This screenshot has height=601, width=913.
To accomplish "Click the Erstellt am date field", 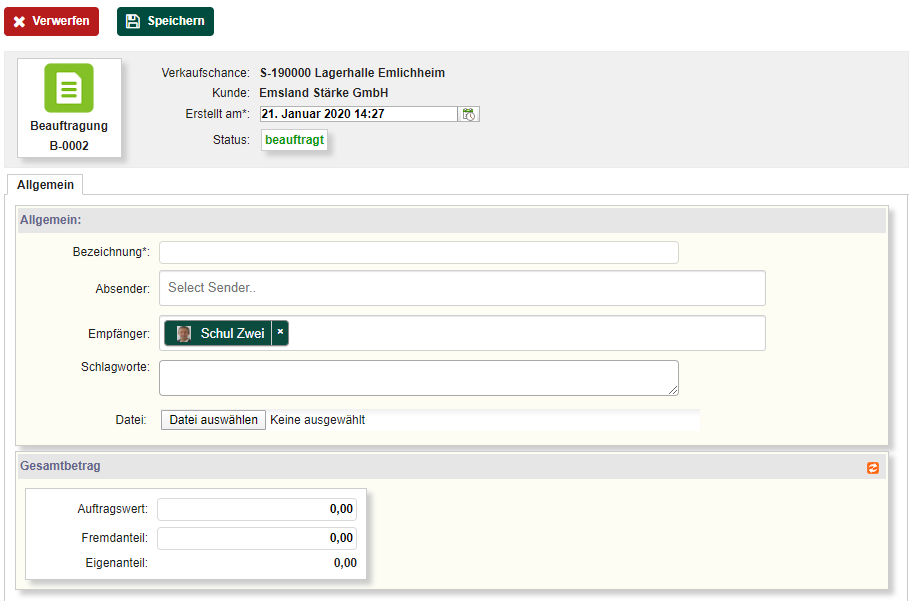I will tap(358, 114).
